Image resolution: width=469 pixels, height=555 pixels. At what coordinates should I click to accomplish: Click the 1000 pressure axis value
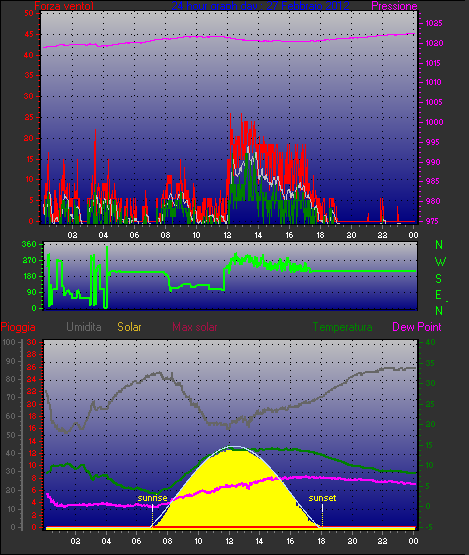[x=435, y=122]
